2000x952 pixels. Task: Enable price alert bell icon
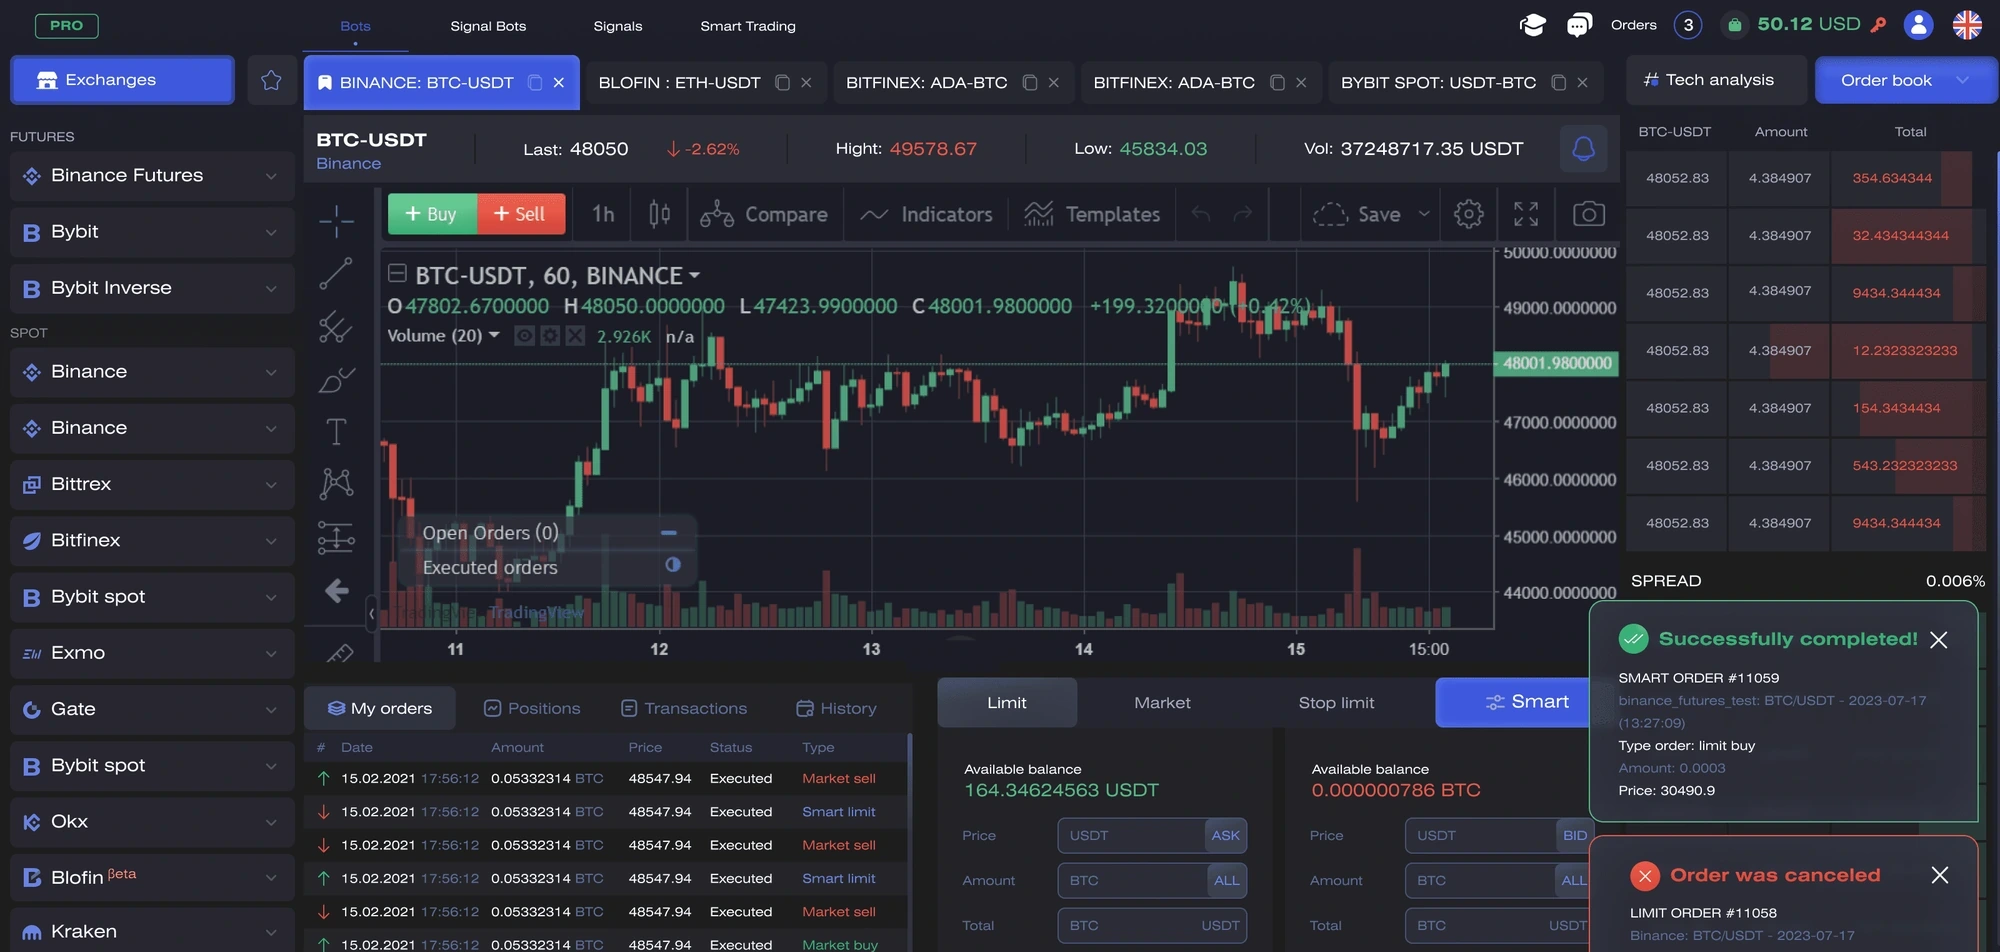1584,149
